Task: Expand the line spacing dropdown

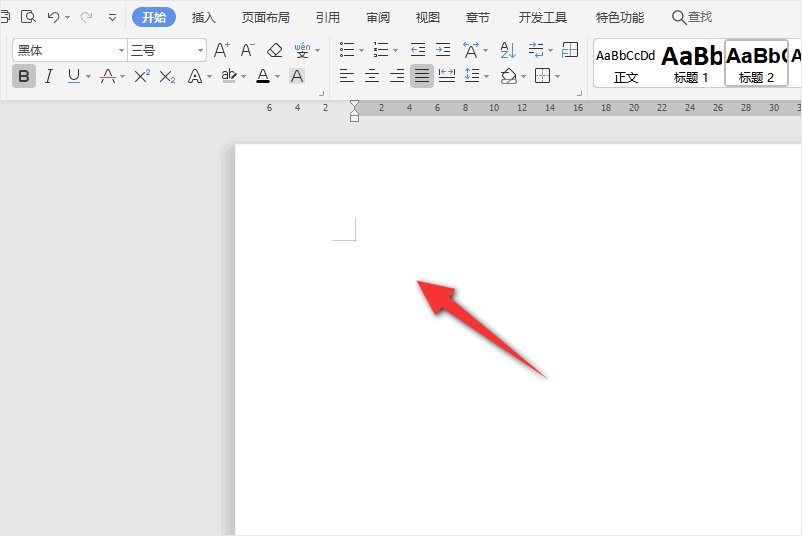Action: tap(486, 76)
